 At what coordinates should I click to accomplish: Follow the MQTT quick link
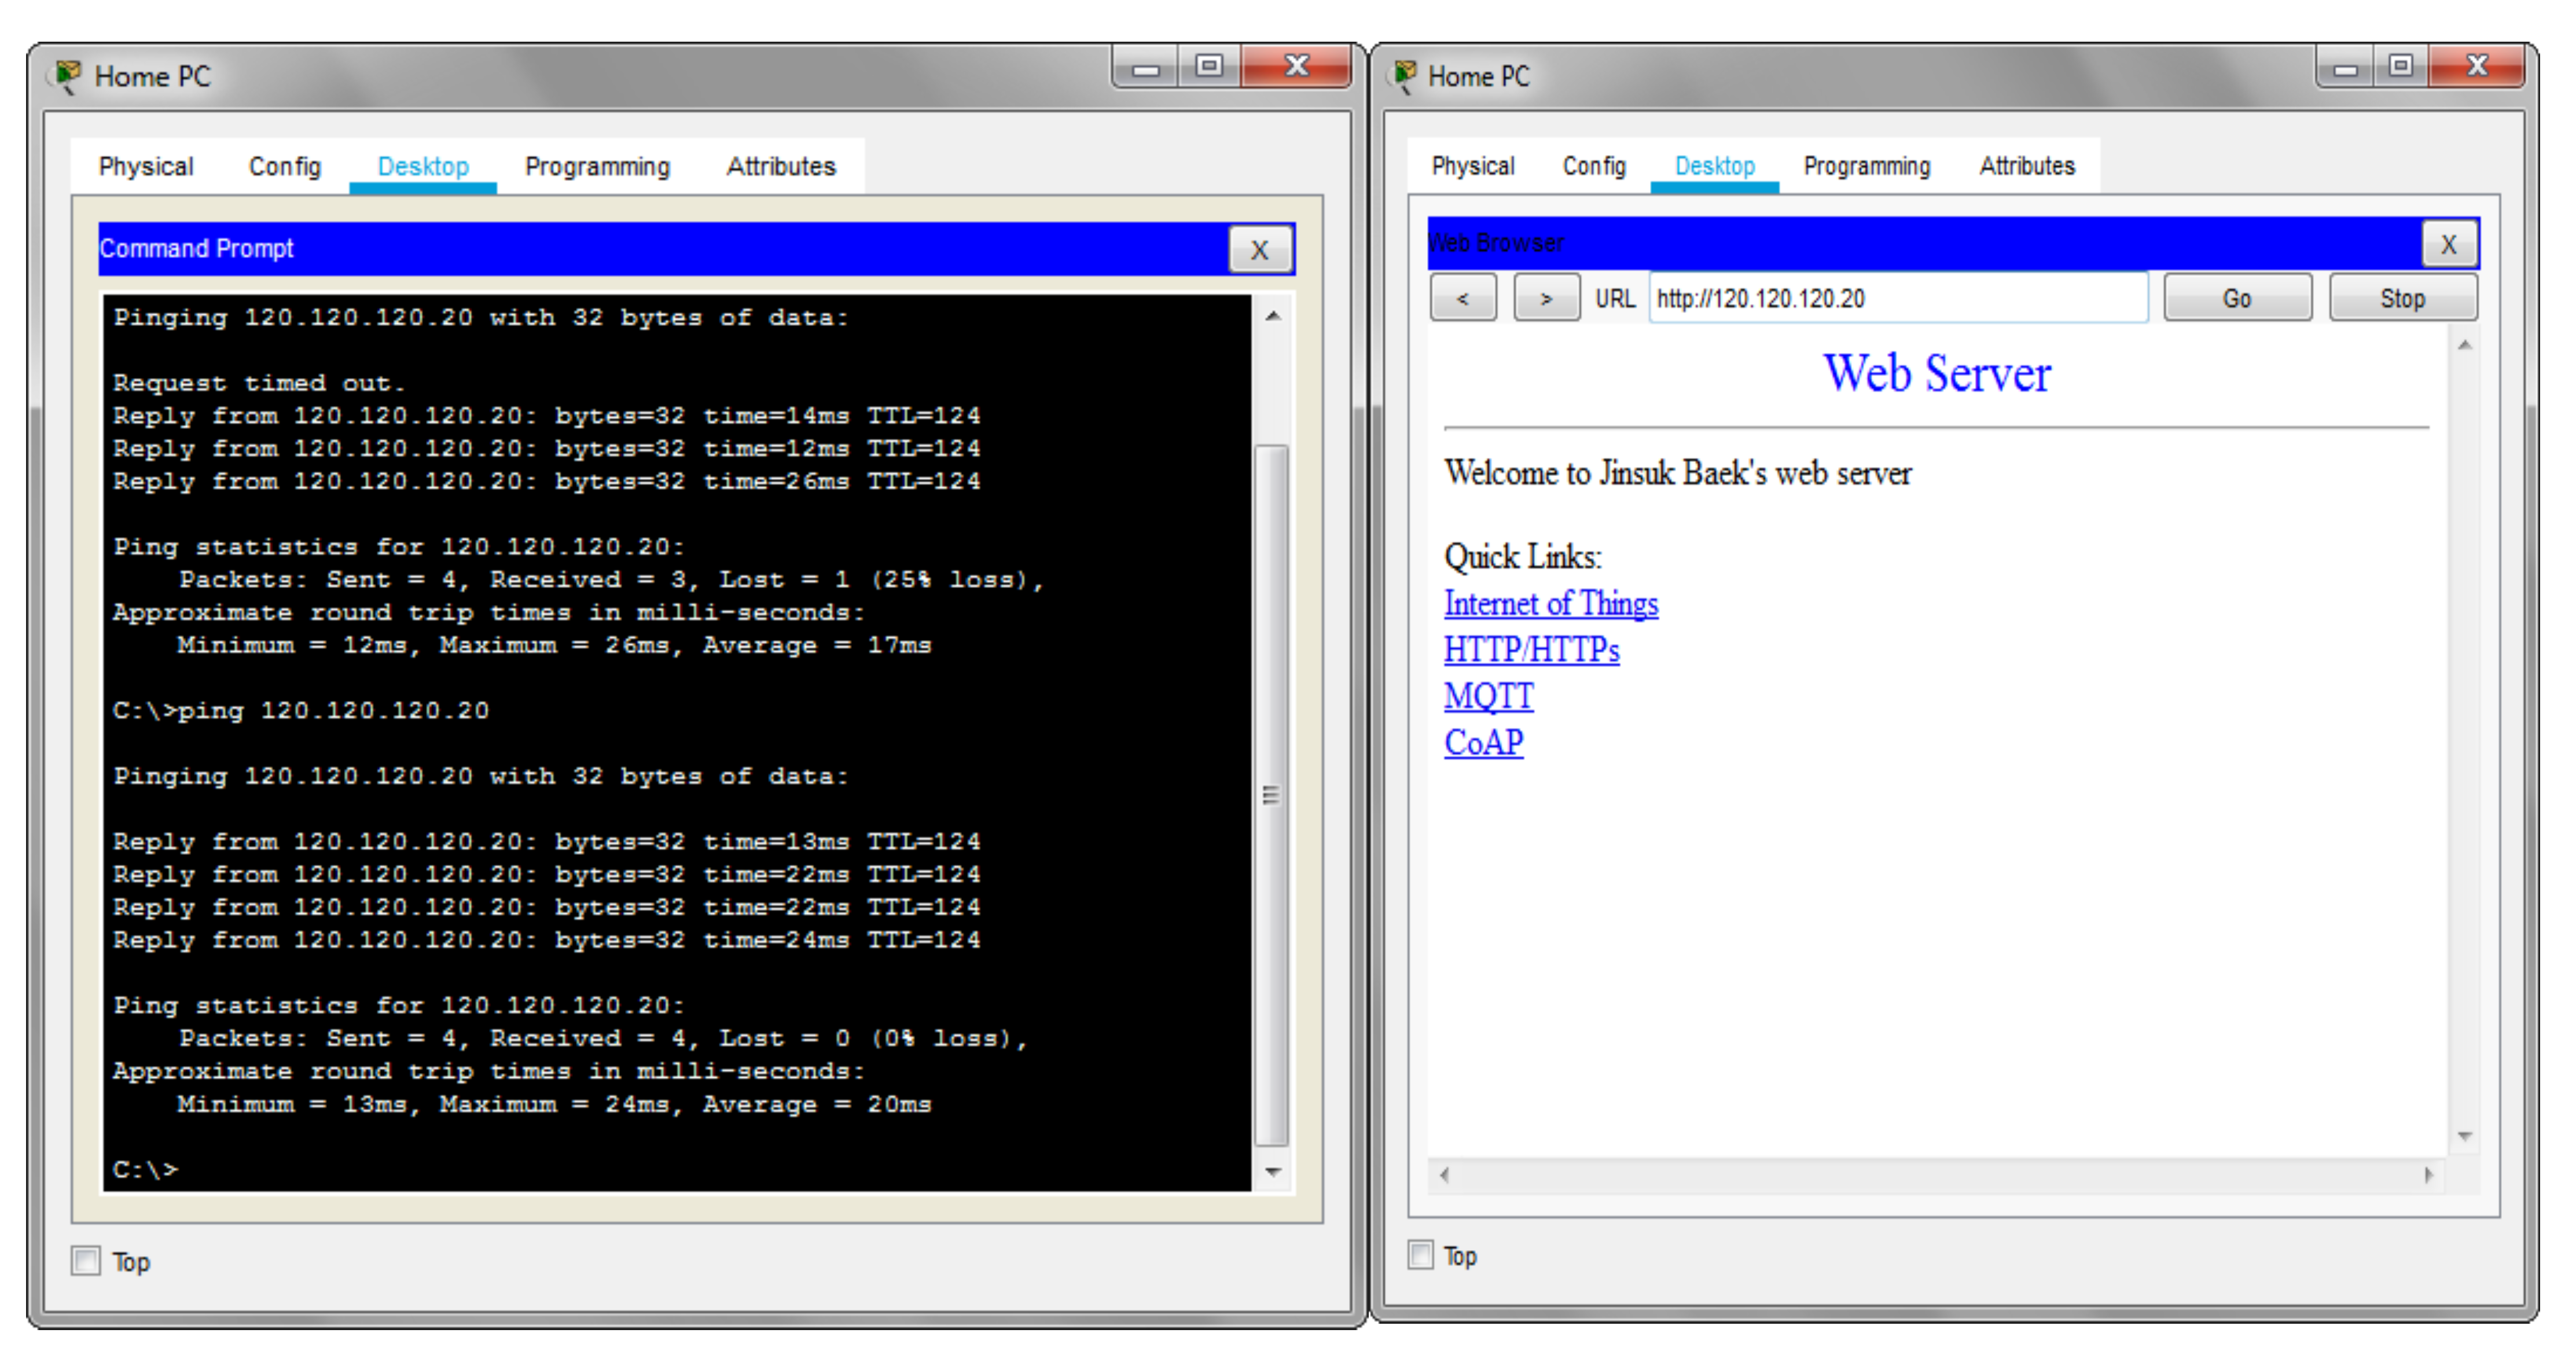tap(1488, 695)
